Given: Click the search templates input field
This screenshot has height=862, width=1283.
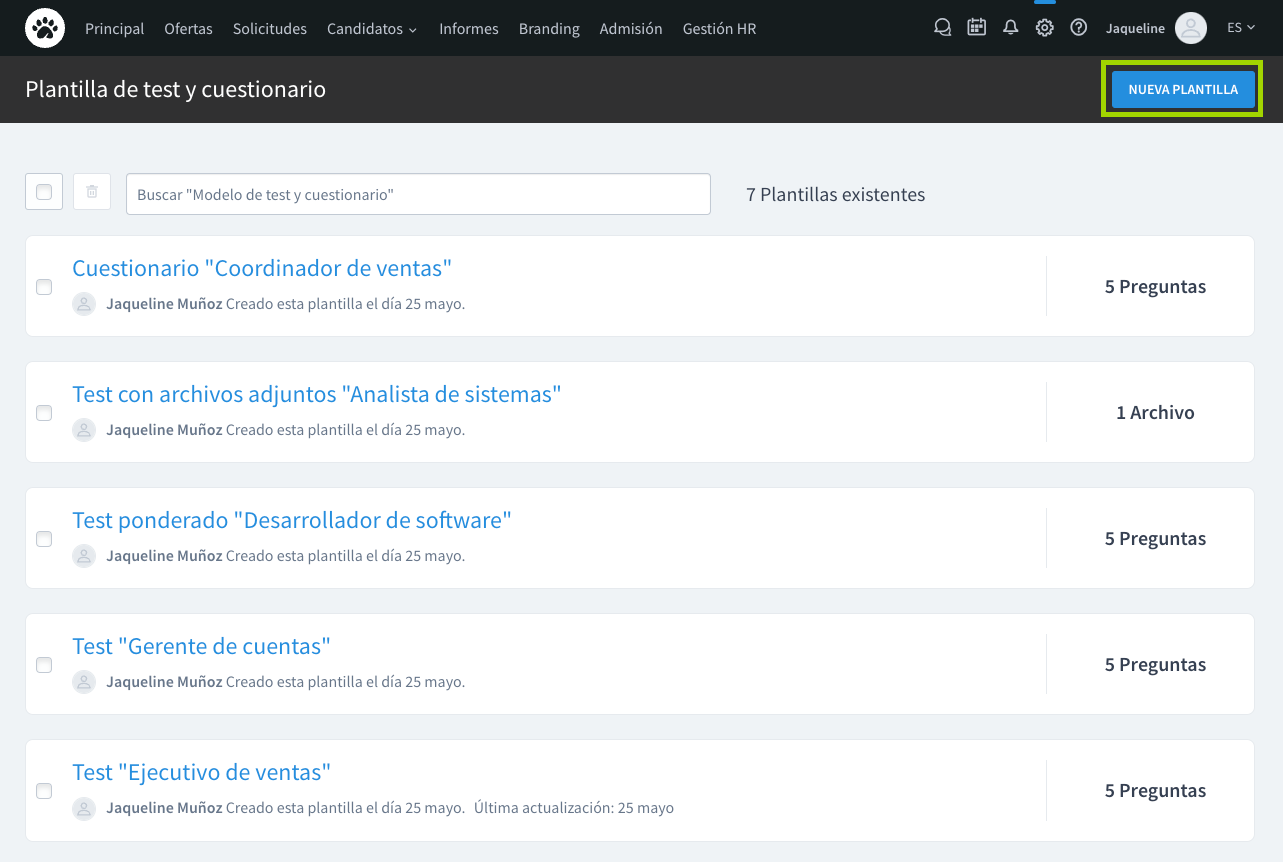Looking at the screenshot, I should (418, 194).
